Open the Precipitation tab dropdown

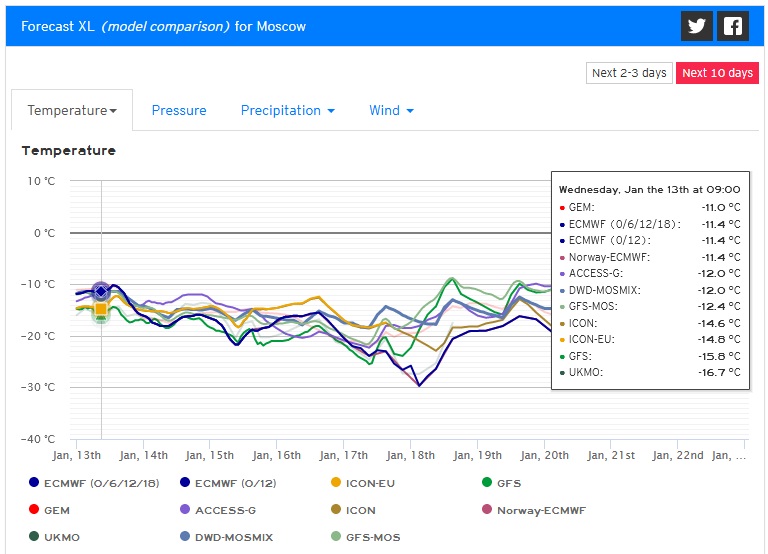pyautogui.click(x=288, y=110)
